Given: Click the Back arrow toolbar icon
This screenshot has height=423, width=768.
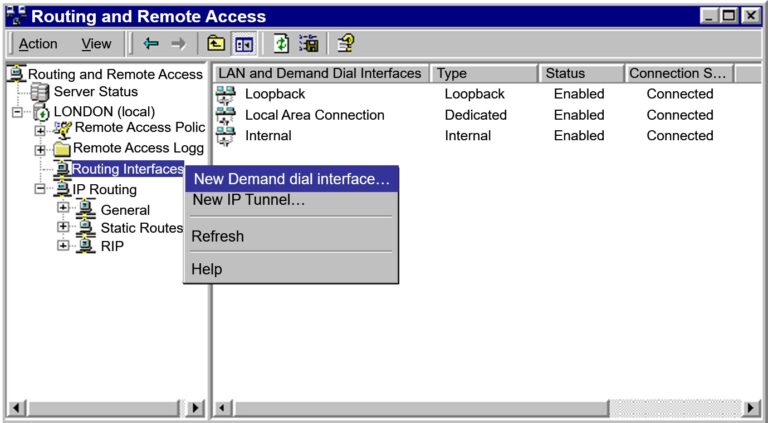Looking at the screenshot, I should pyautogui.click(x=151, y=44).
